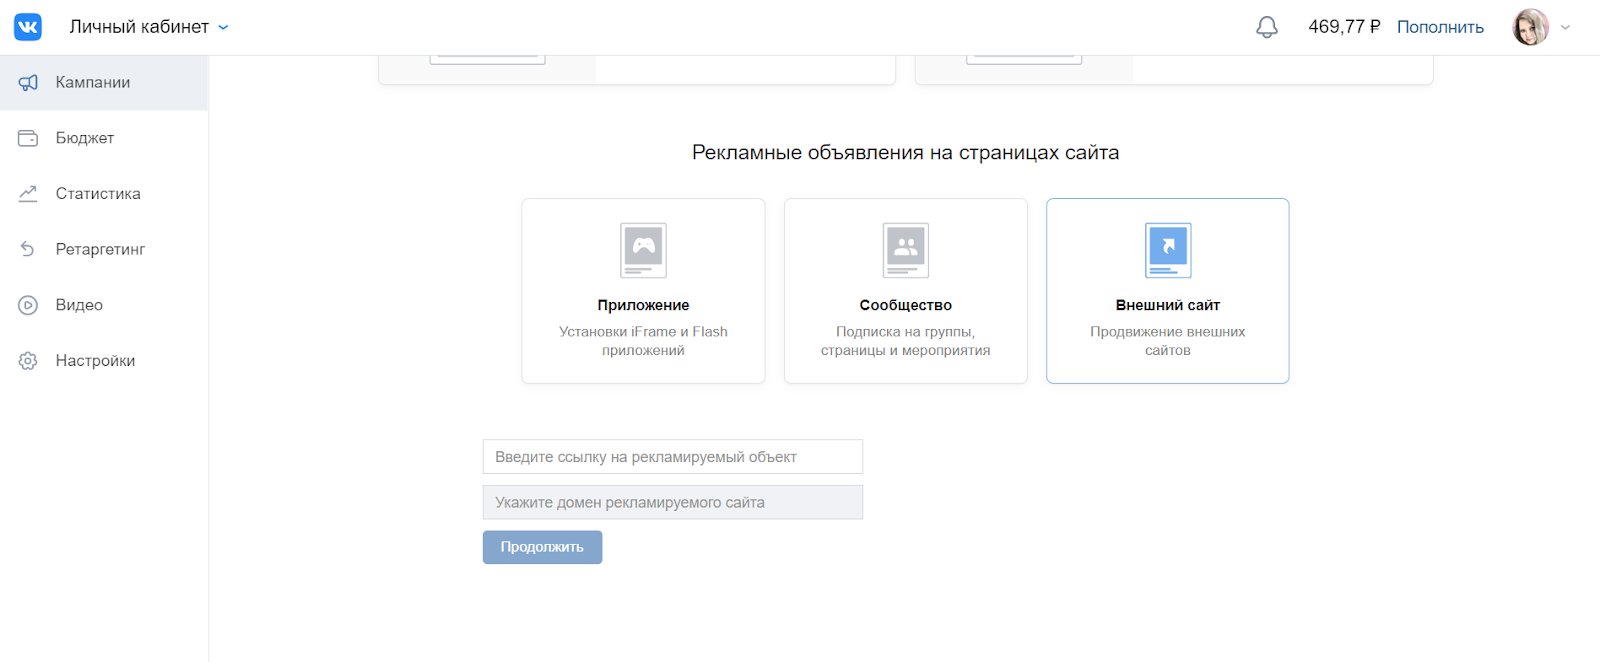Viewport: 1600px width, 662px height.
Task: Open Настройки in the sidebar
Action: click(104, 361)
